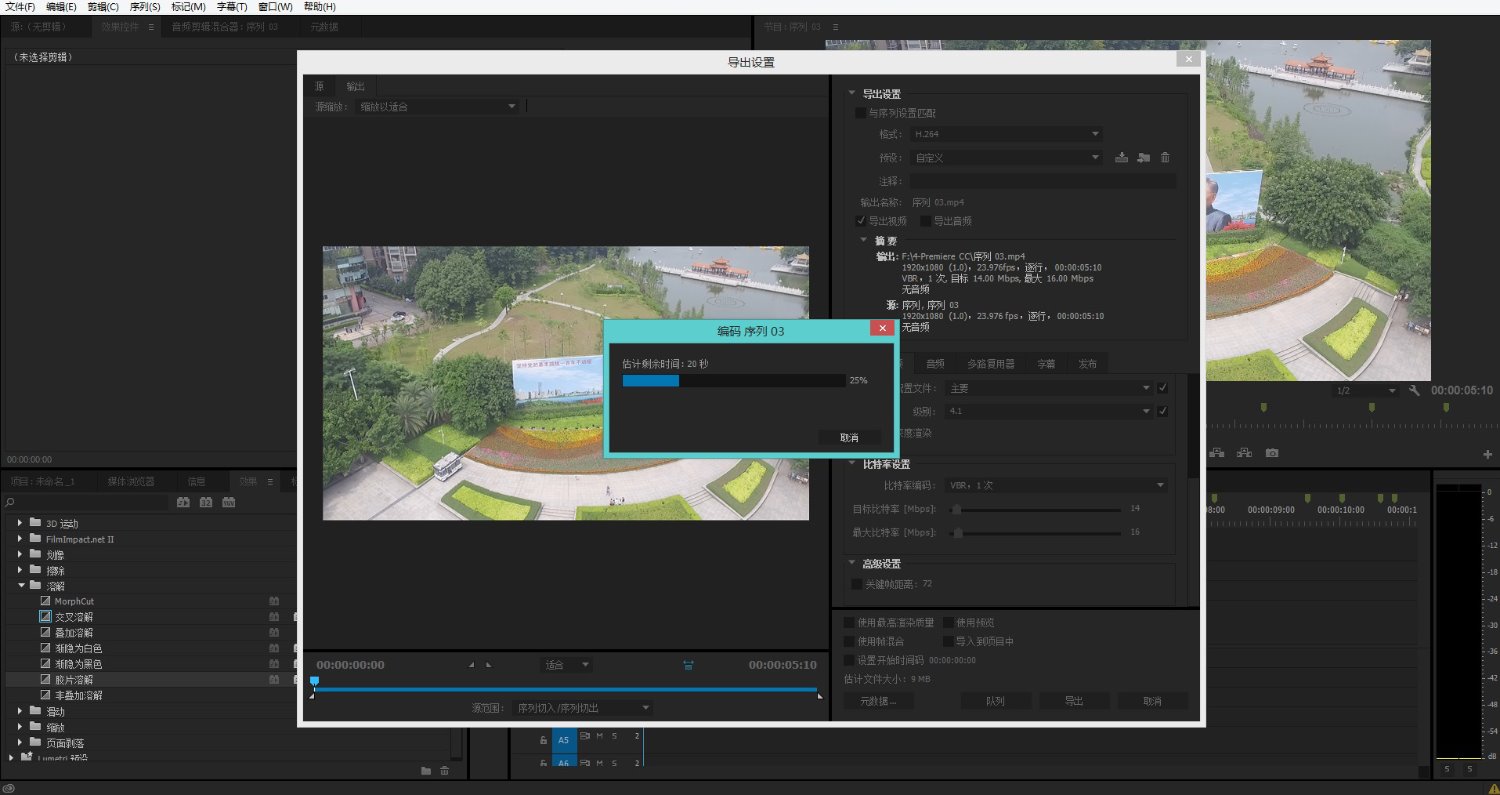Click the save preset icon beside 预设
This screenshot has height=795, width=1500.
pyautogui.click(x=1122, y=157)
